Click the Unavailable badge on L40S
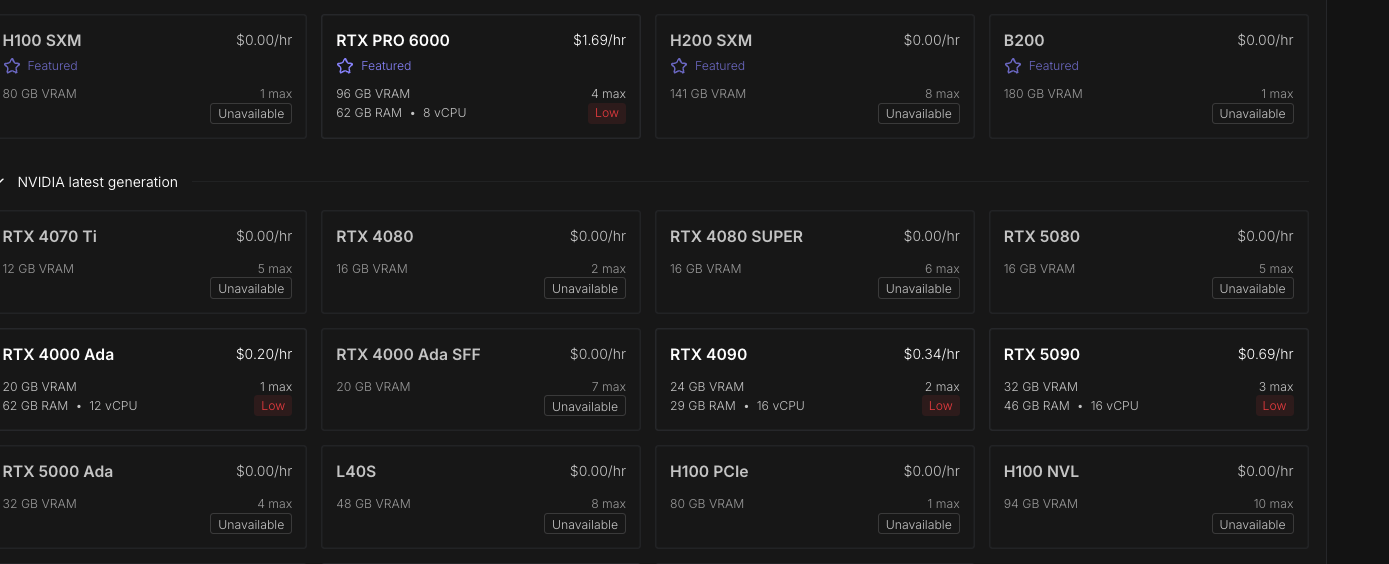The image size is (1389, 564). (x=585, y=525)
